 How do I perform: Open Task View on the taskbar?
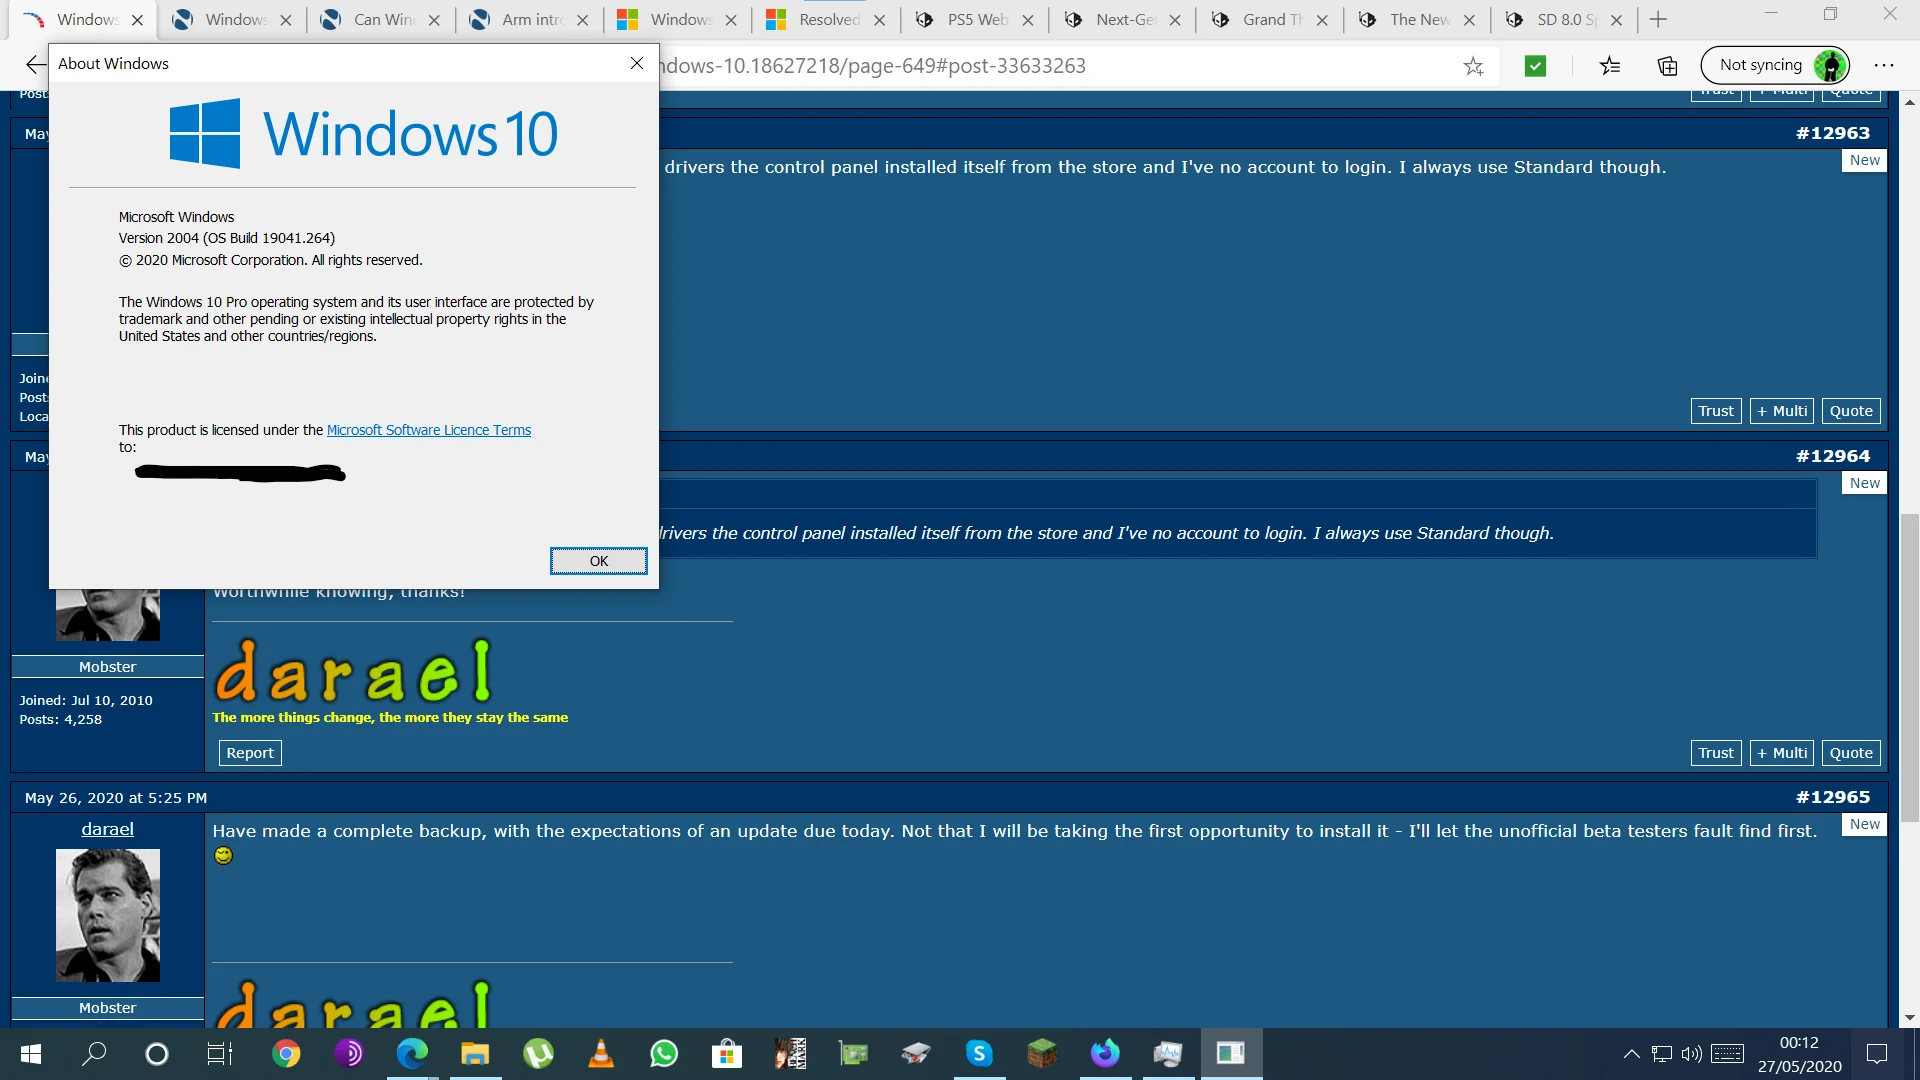220,1054
